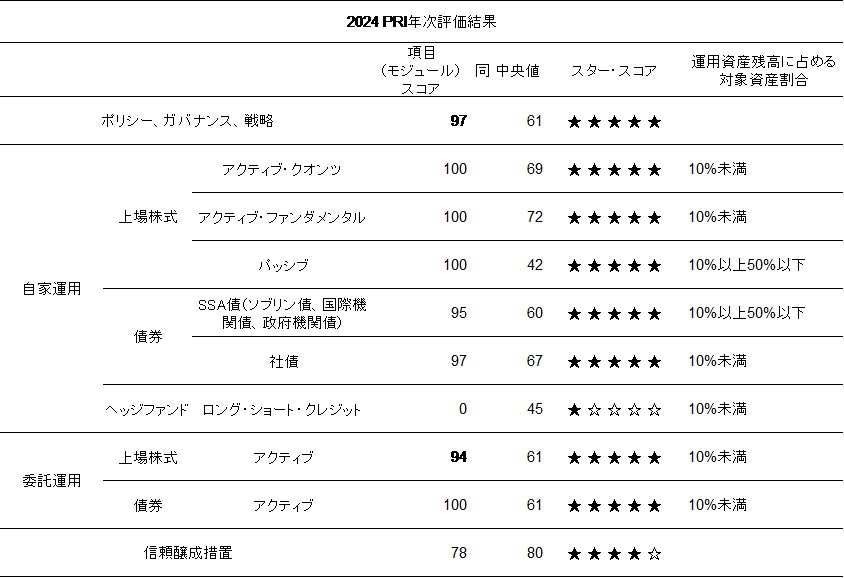Select the 委託運用 category label

pos(51,481)
